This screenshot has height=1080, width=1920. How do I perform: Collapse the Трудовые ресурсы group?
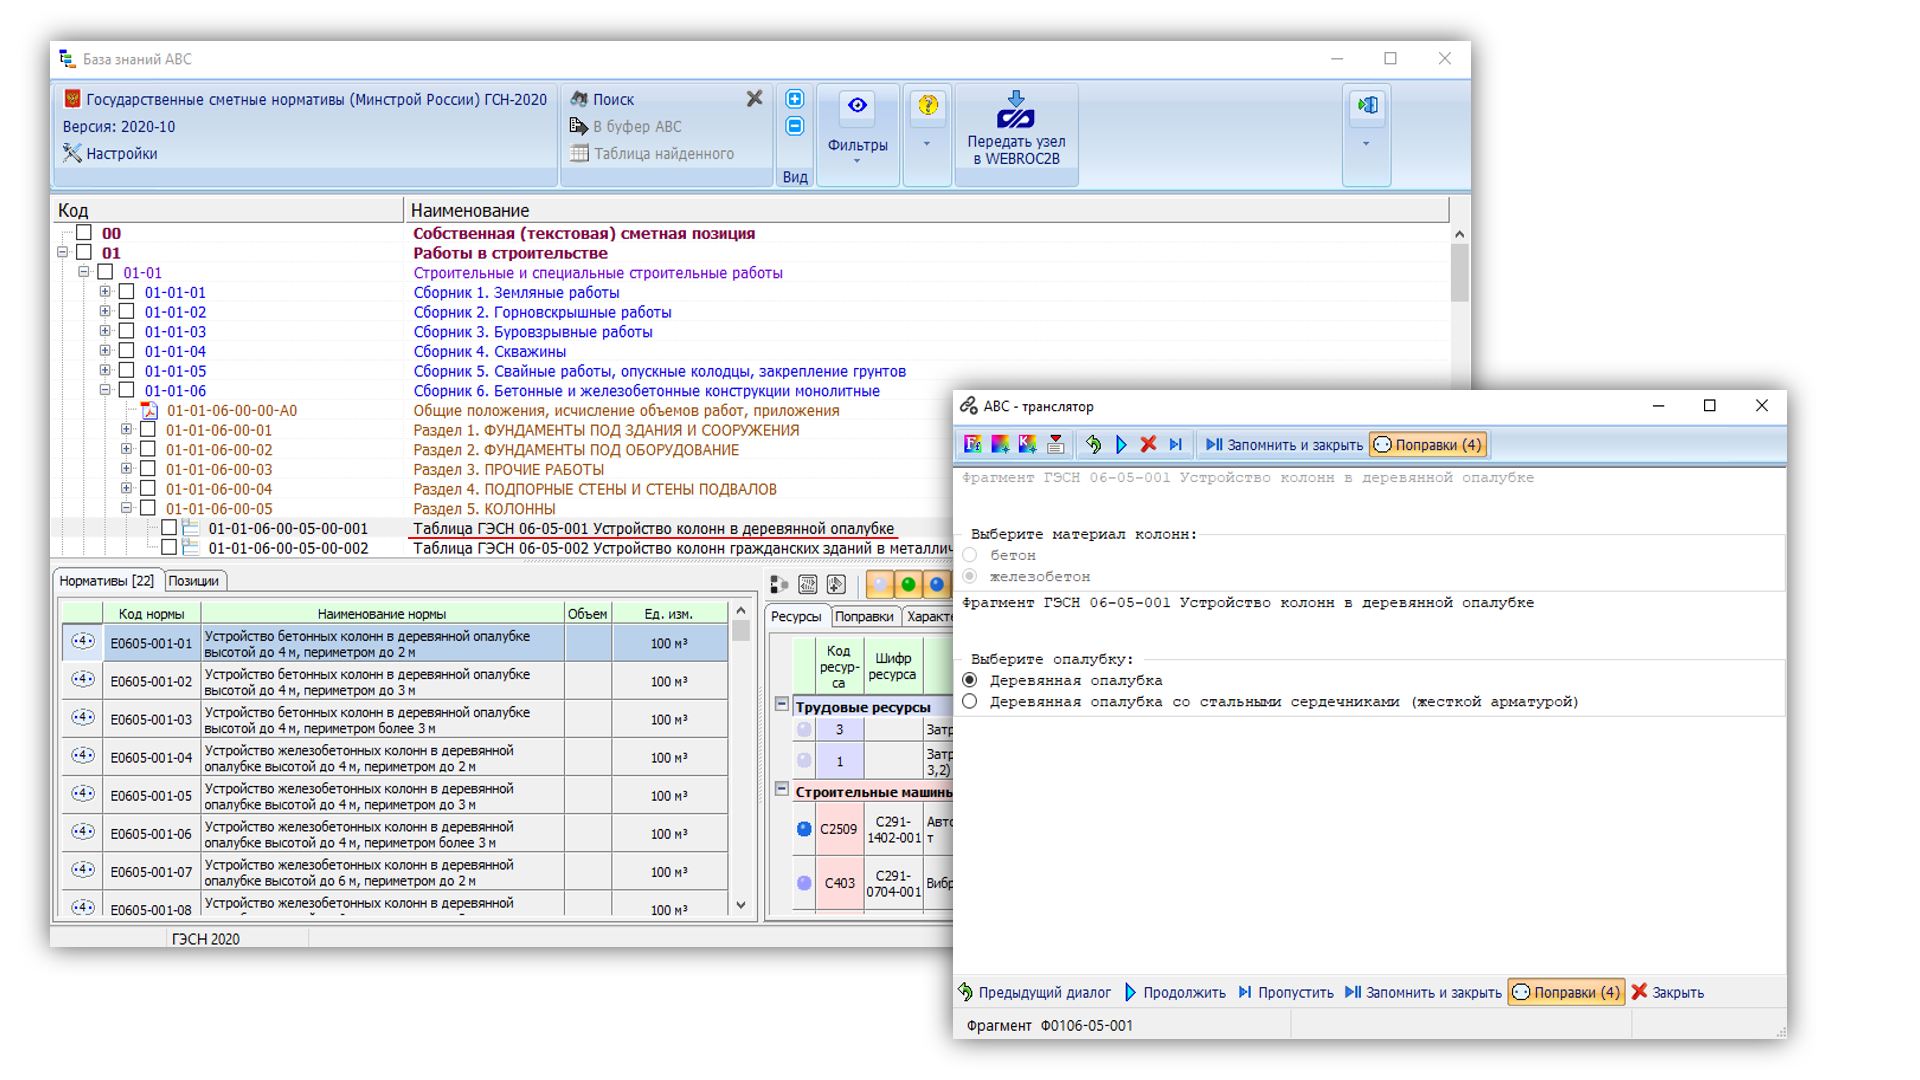[x=782, y=704]
